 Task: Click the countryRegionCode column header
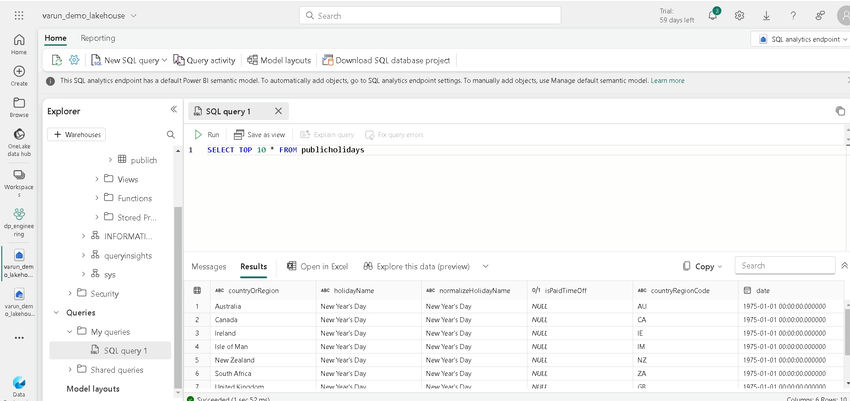coord(685,290)
